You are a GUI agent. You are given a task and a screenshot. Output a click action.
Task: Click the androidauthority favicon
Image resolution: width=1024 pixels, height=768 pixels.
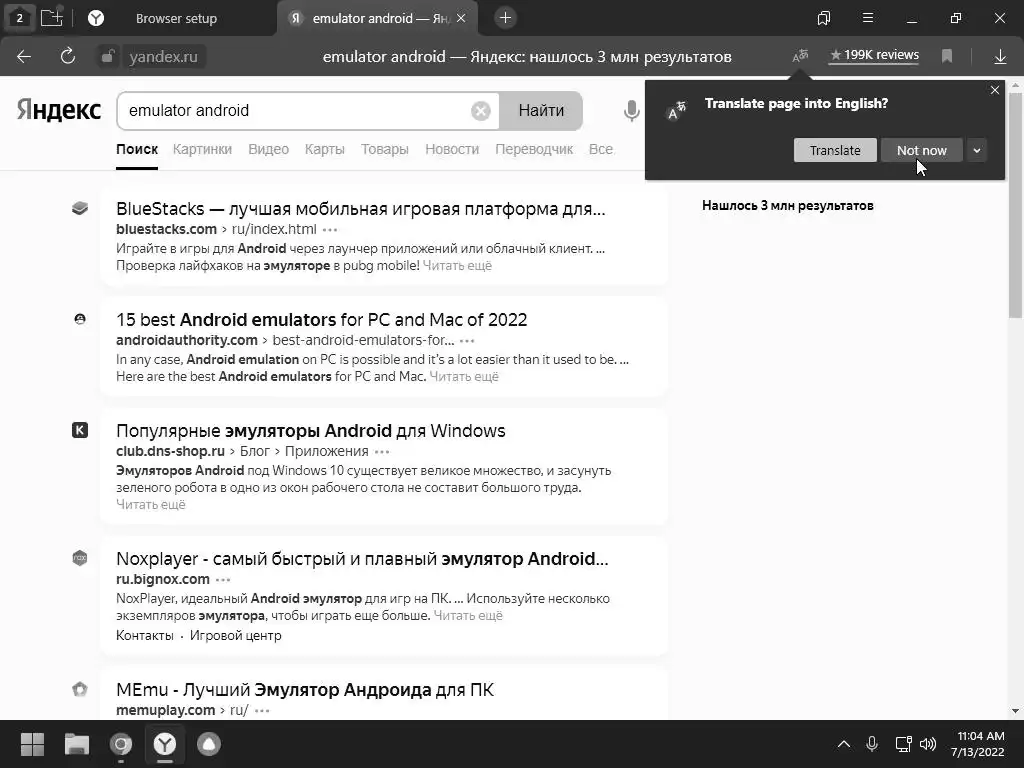[80, 319]
